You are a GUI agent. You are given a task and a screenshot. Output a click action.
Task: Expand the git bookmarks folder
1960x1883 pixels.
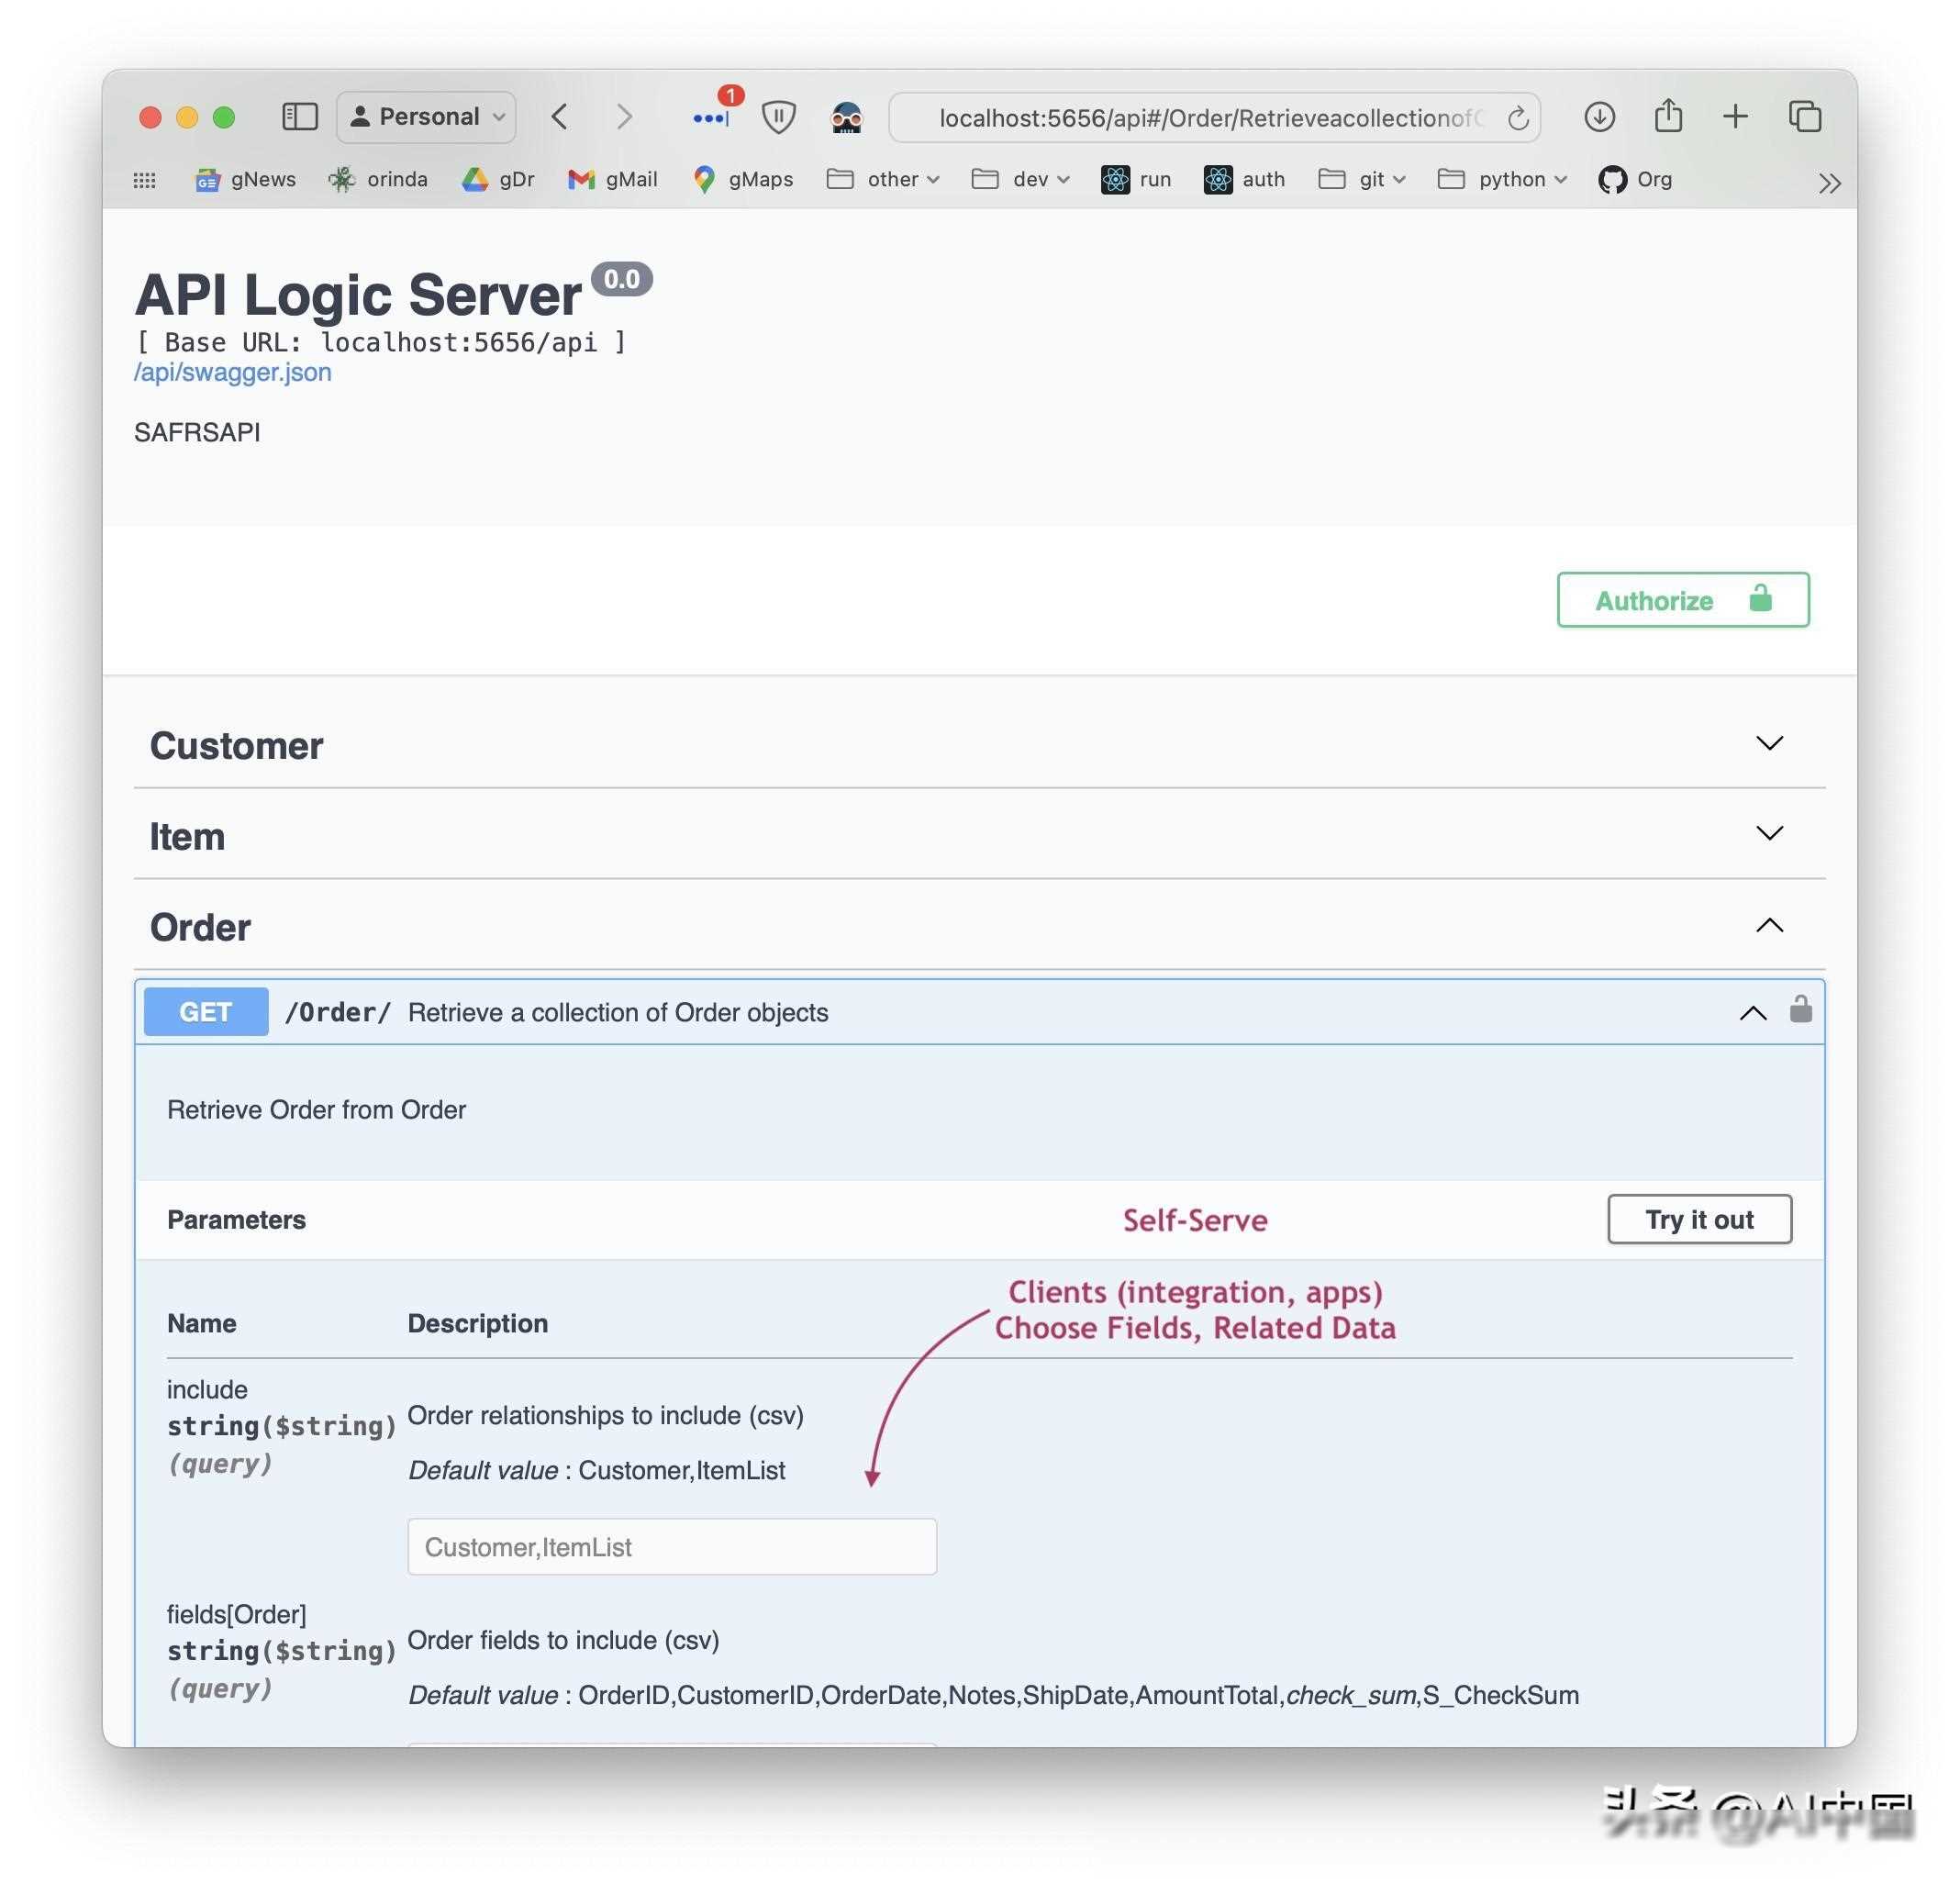pyautogui.click(x=1362, y=180)
